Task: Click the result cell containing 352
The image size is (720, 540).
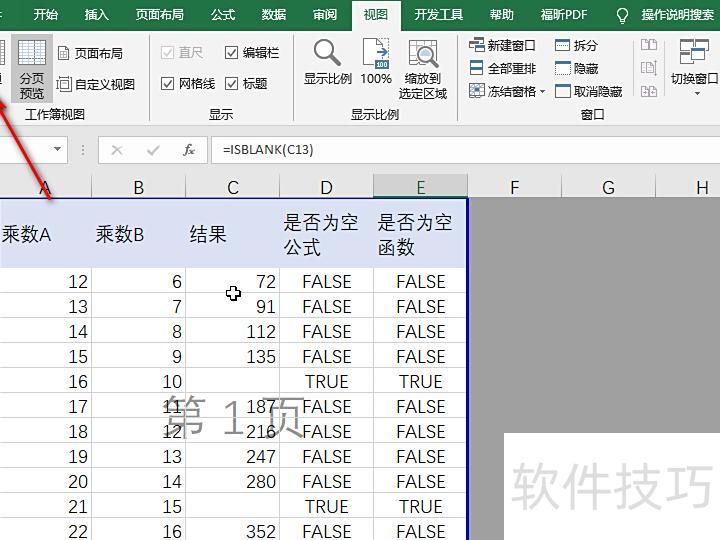Action: pyautogui.click(x=233, y=531)
